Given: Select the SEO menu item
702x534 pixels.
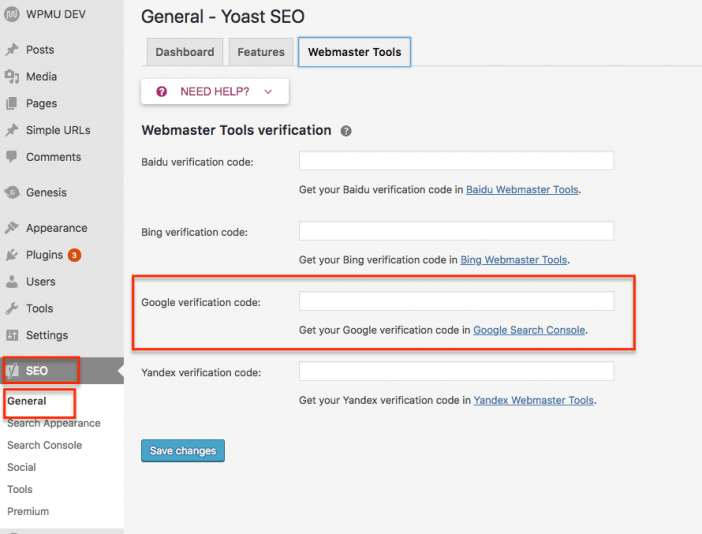Looking at the screenshot, I should (x=62, y=370).
